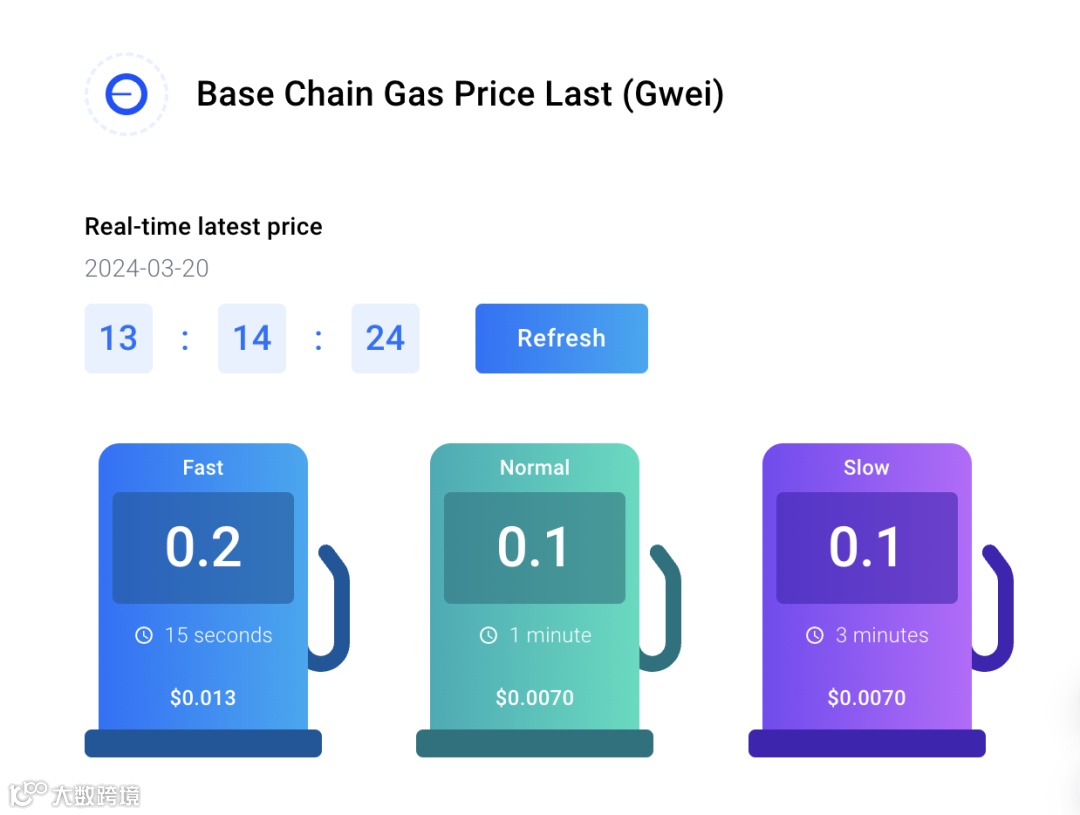
Task: Click the purple Slow pump nozzle handle
Action: [1001, 610]
